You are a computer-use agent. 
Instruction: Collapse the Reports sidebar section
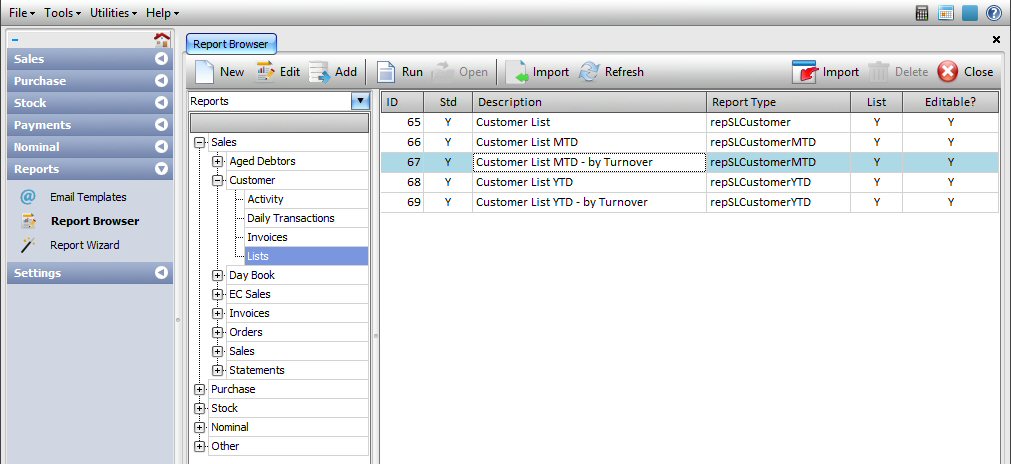click(x=161, y=169)
